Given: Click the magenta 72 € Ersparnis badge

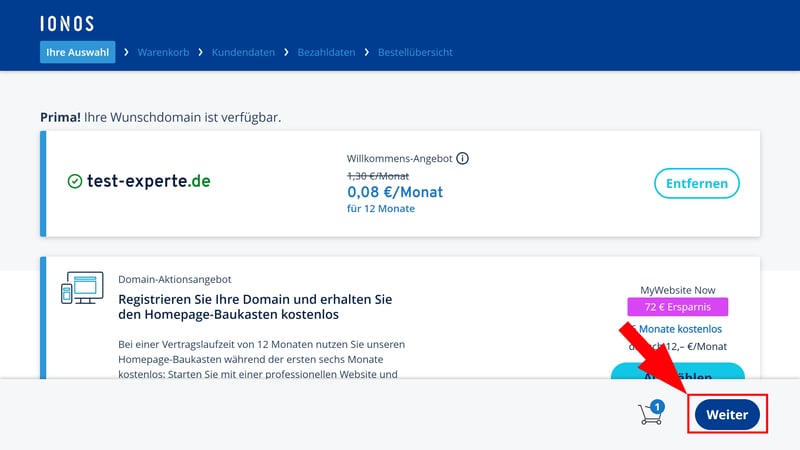Looking at the screenshot, I should click(677, 307).
